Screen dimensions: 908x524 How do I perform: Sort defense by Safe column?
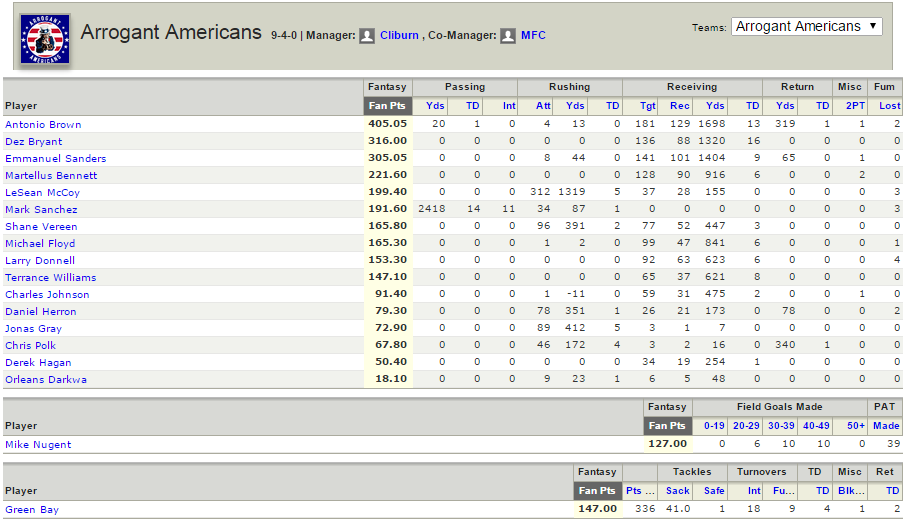pos(714,490)
